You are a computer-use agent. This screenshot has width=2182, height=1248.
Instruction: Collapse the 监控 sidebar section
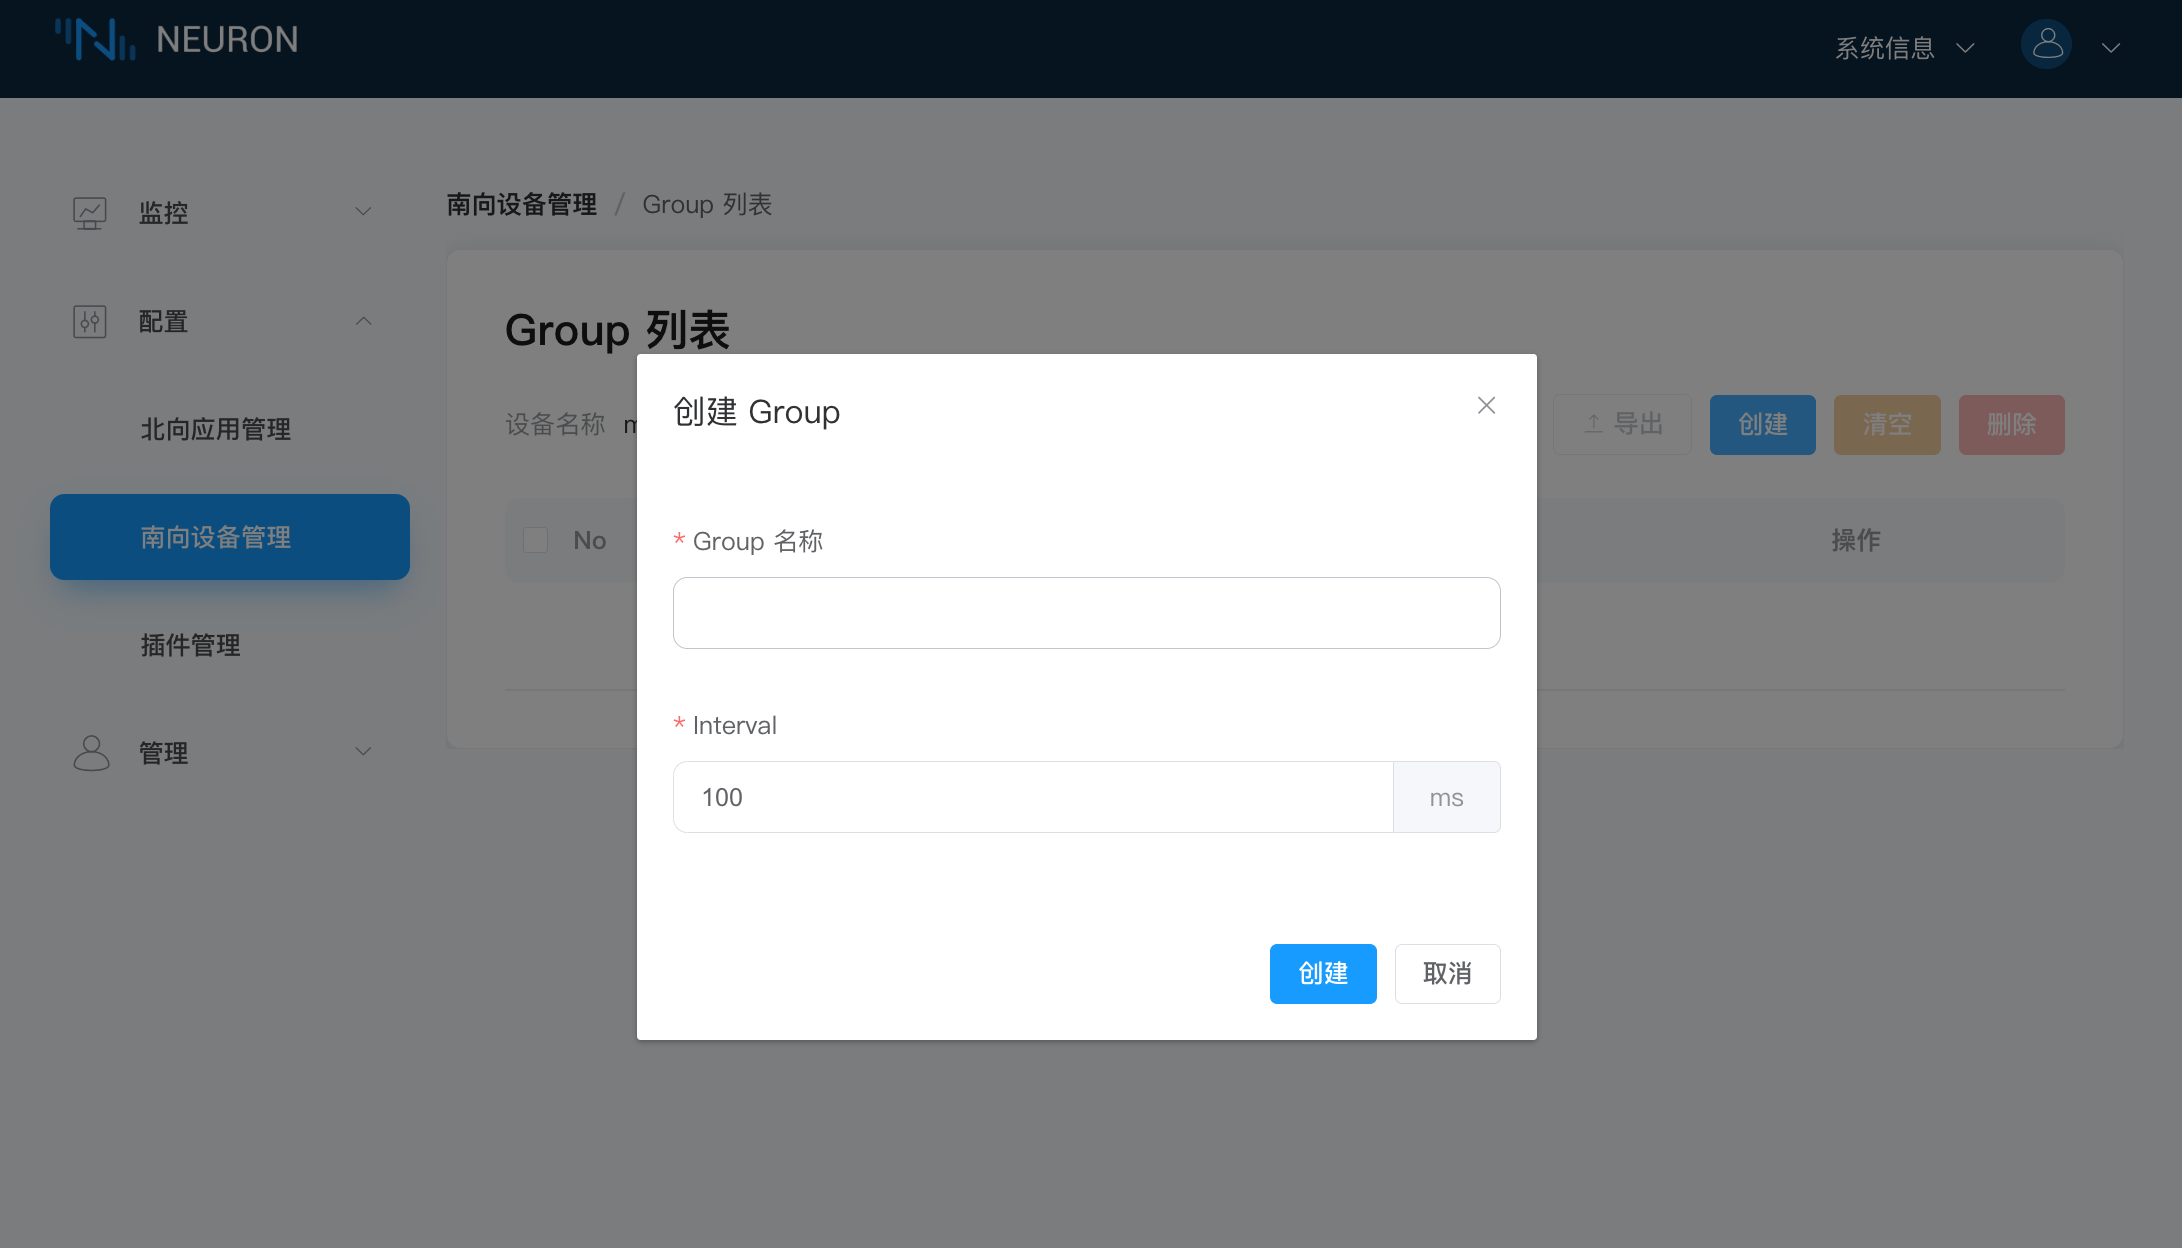[x=364, y=212]
